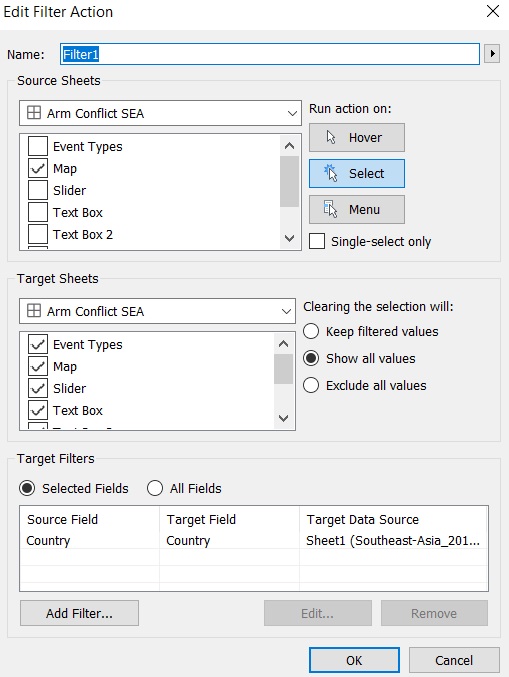The image size is (509, 677).
Task: Click the Target Sheets list scrollbar thumb
Action: tap(283, 369)
